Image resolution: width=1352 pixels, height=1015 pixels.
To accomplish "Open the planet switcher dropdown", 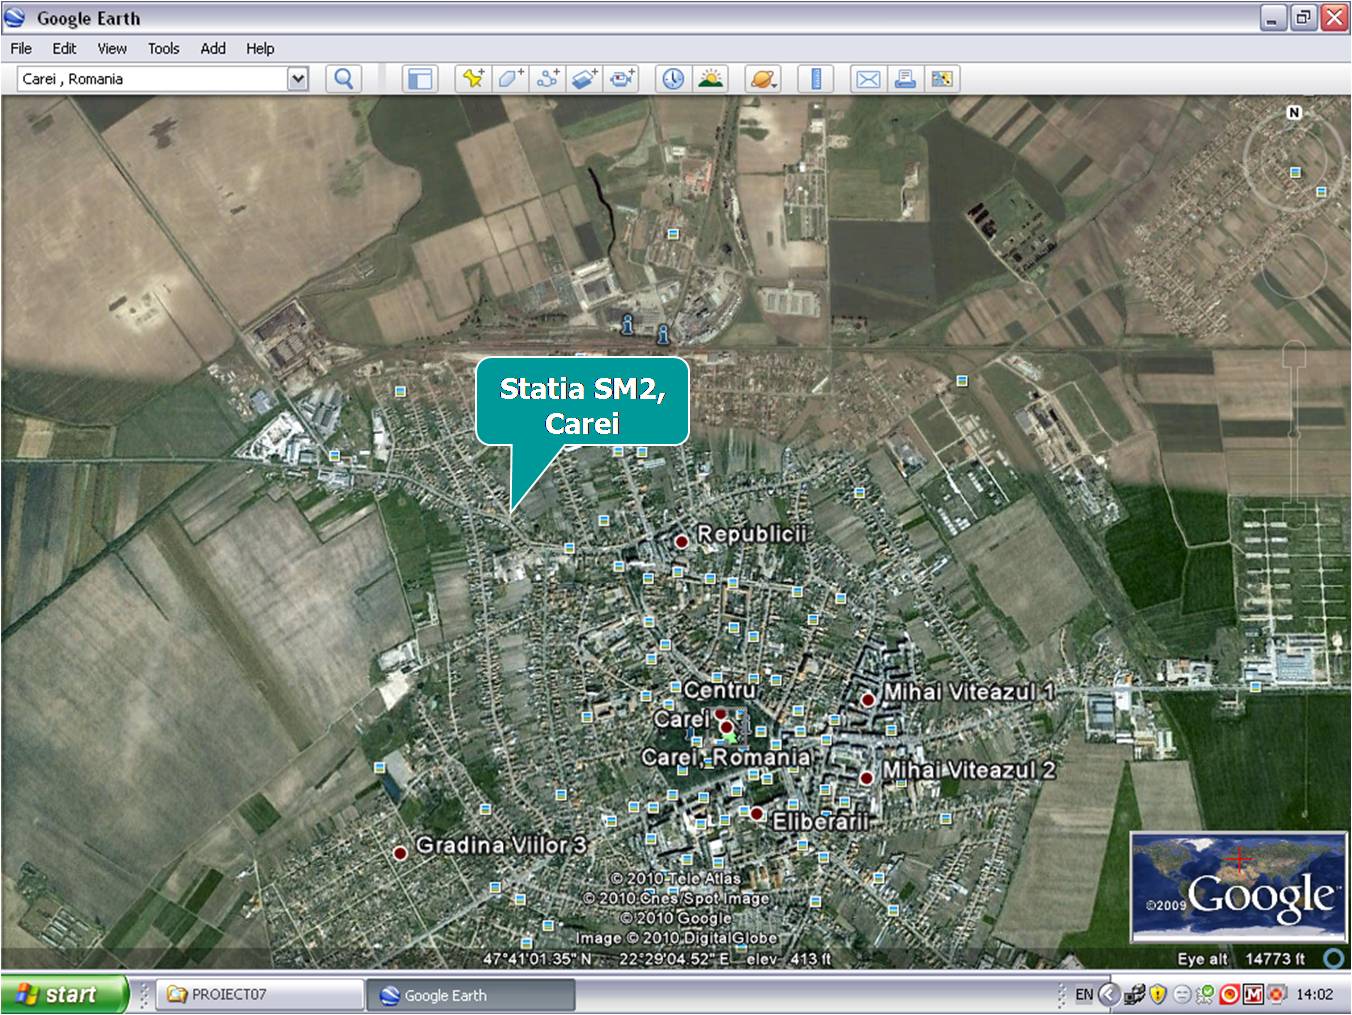I will pyautogui.click(x=763, y=79).
